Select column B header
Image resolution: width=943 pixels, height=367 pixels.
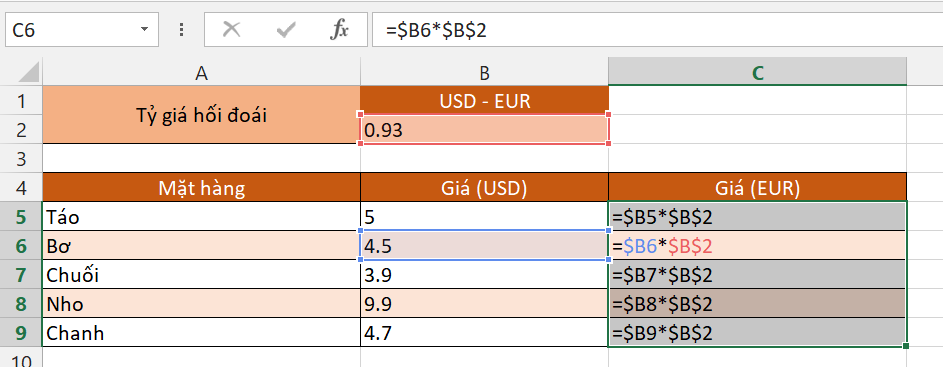tap(484, 72)
